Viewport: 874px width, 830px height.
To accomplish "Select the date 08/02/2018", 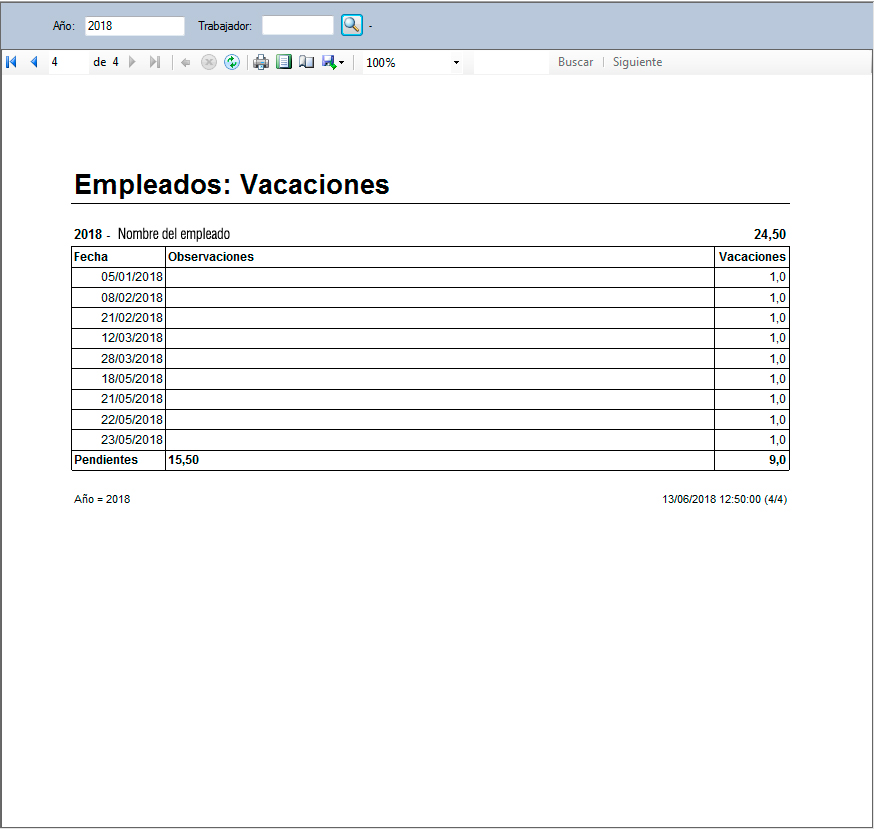I will click(x=132, y=298).
